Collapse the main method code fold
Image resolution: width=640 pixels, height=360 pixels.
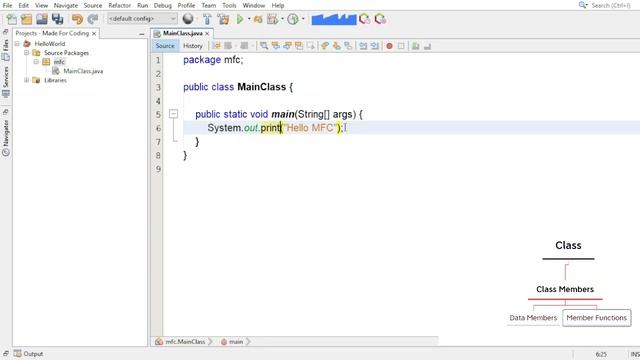173,114
